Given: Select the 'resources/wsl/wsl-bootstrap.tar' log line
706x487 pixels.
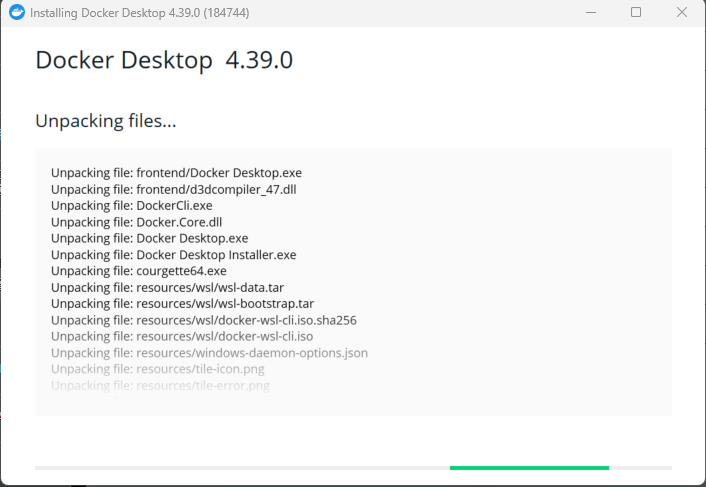Looking at the screenshot, I should point(182,304).
